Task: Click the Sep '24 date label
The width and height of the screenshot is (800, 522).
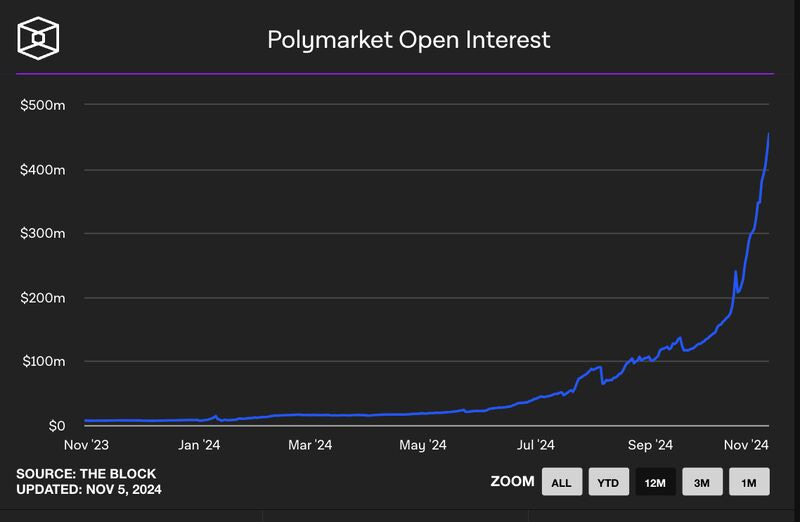Action: [650, 445]
